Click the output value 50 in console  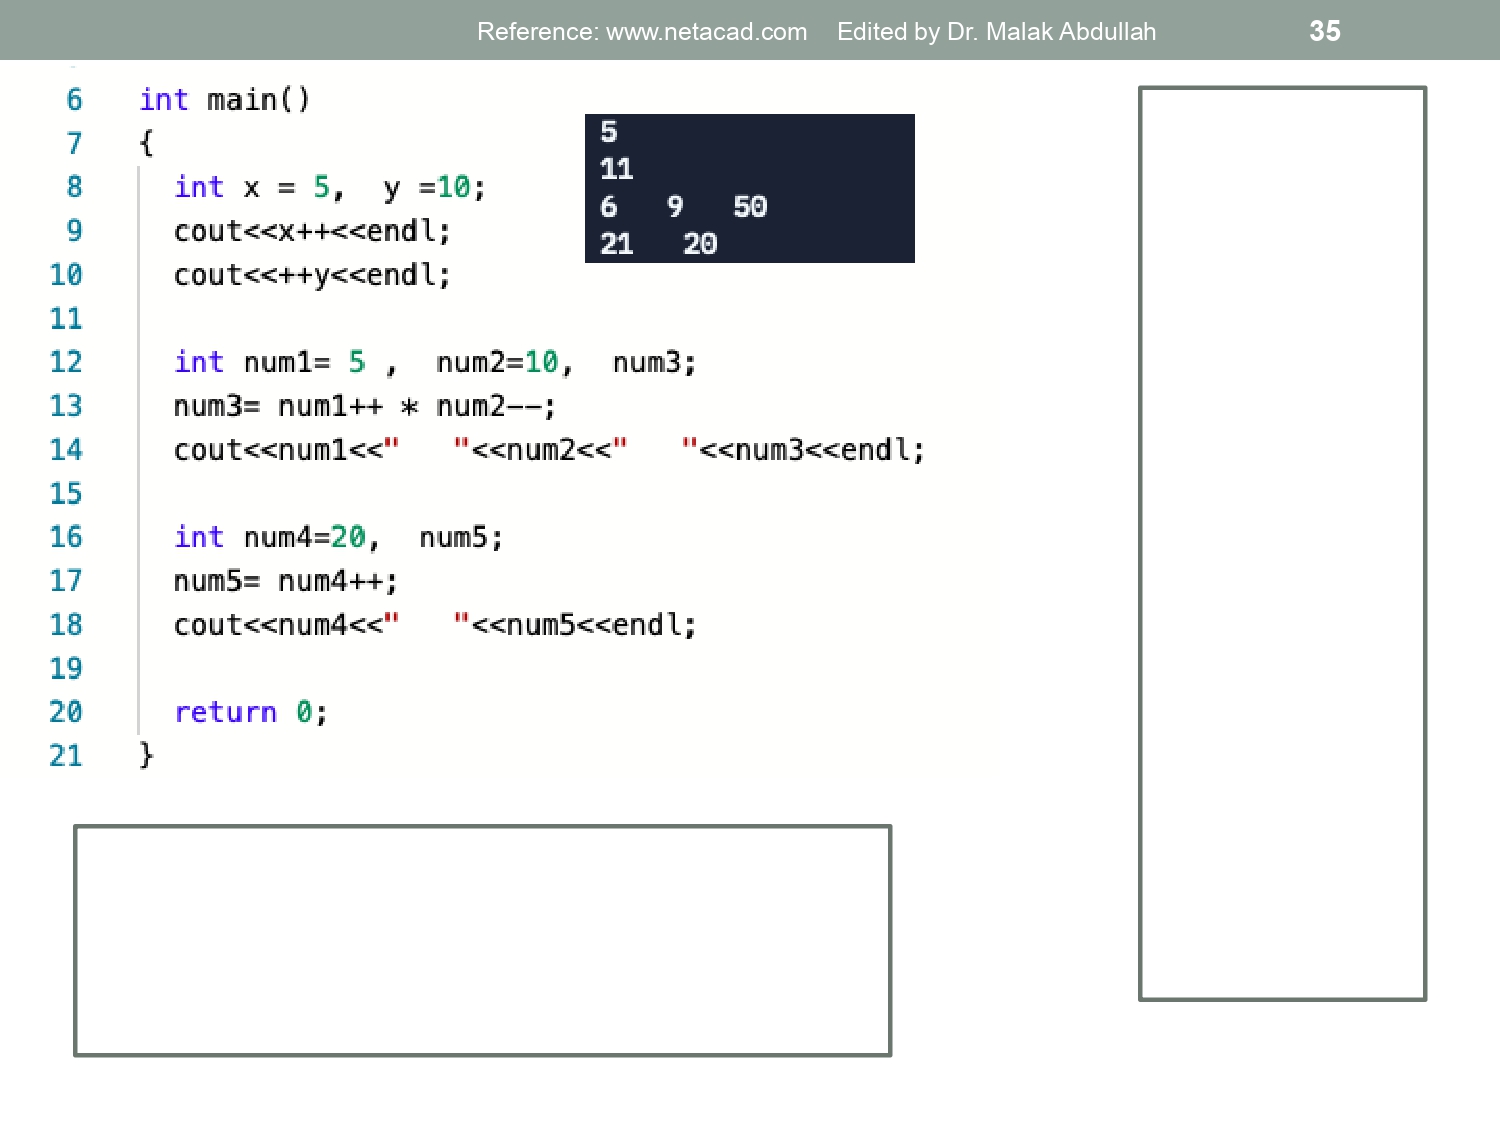coord(750,207)
